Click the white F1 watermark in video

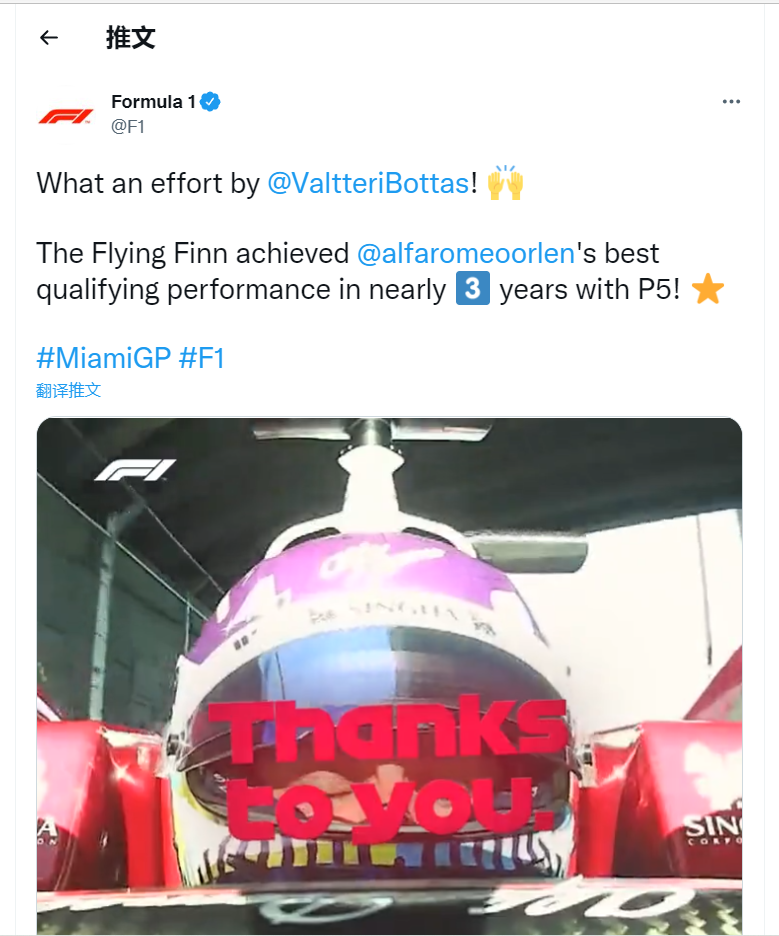[135, 469]
